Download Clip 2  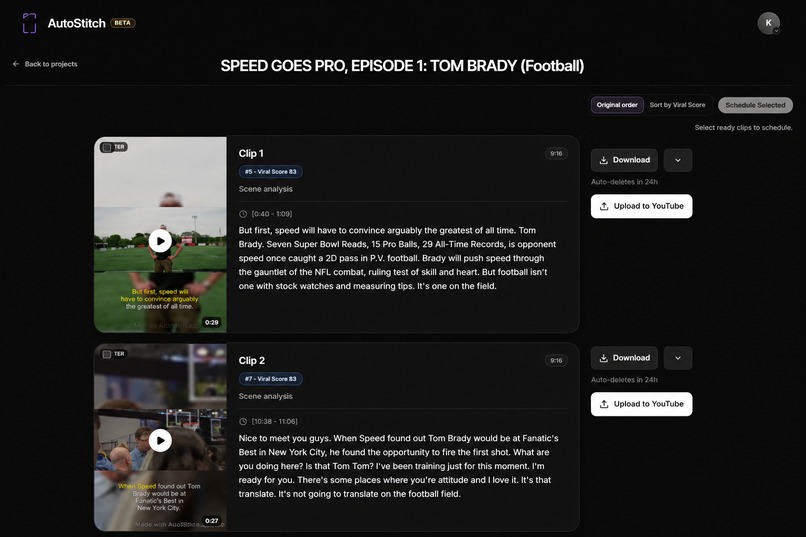click(624, 358)
